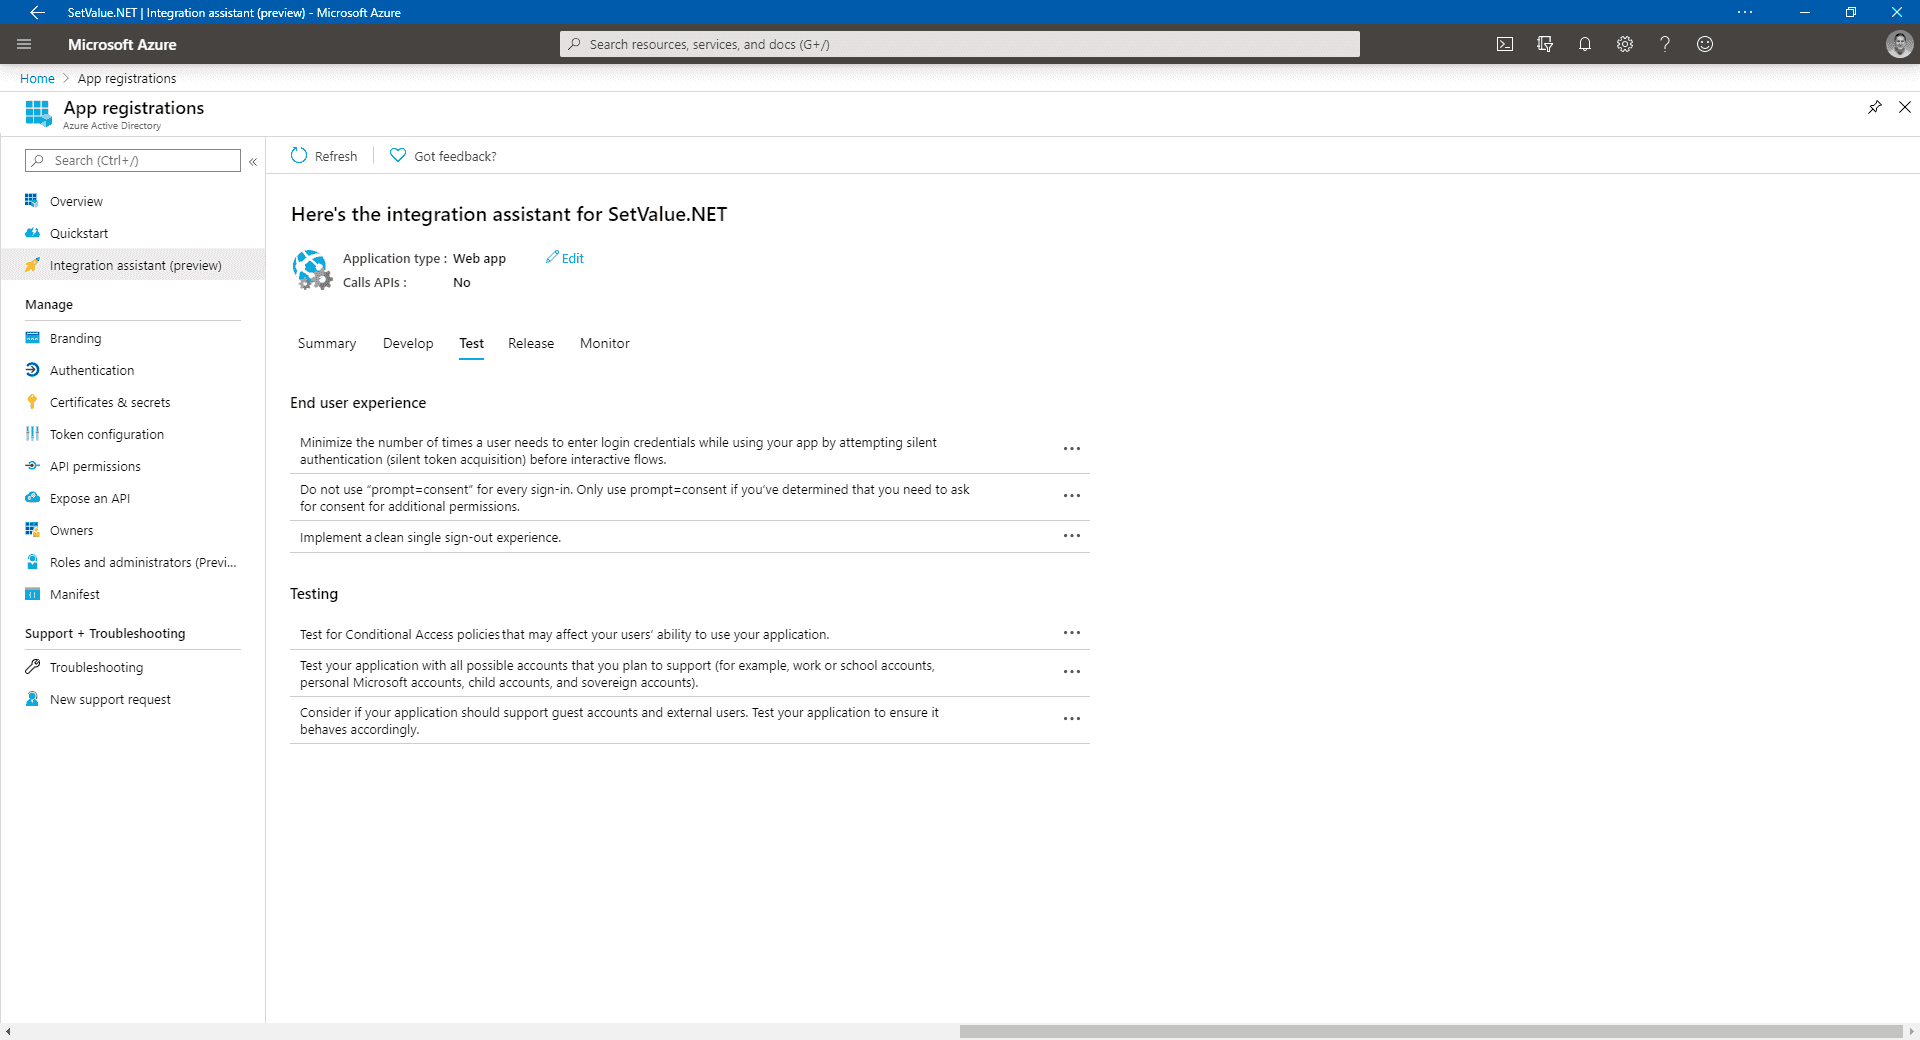This screenshot has height=1040, width=1920.
Task: Click the Got feedback heart icon
Action: 398,155
